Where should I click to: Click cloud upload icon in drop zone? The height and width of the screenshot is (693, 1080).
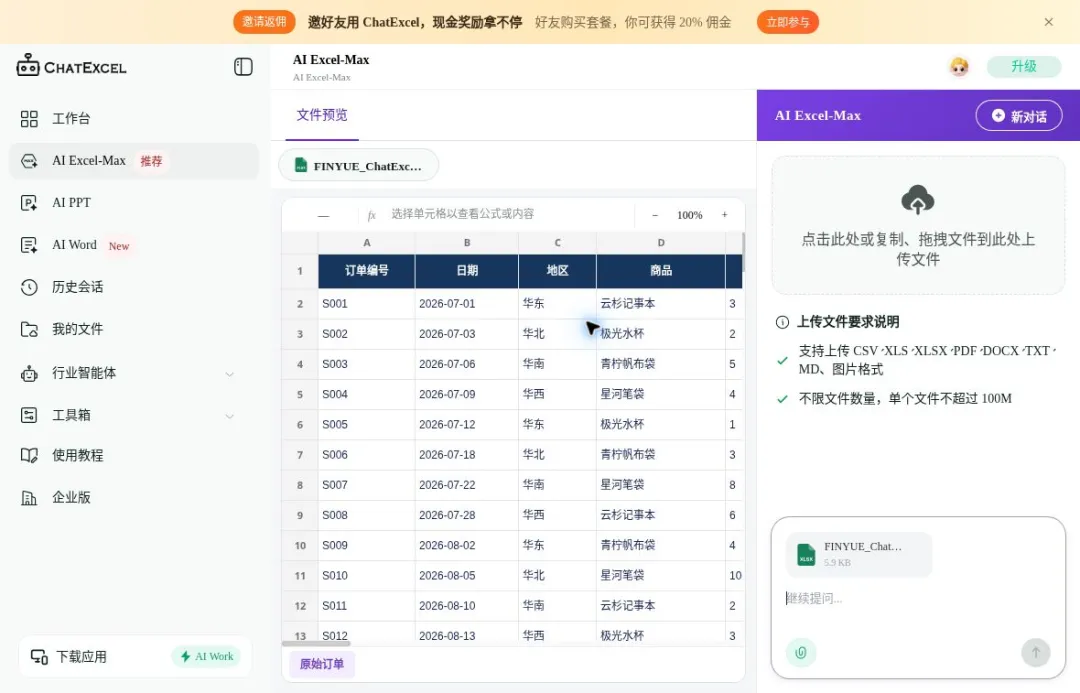(917, 200)
